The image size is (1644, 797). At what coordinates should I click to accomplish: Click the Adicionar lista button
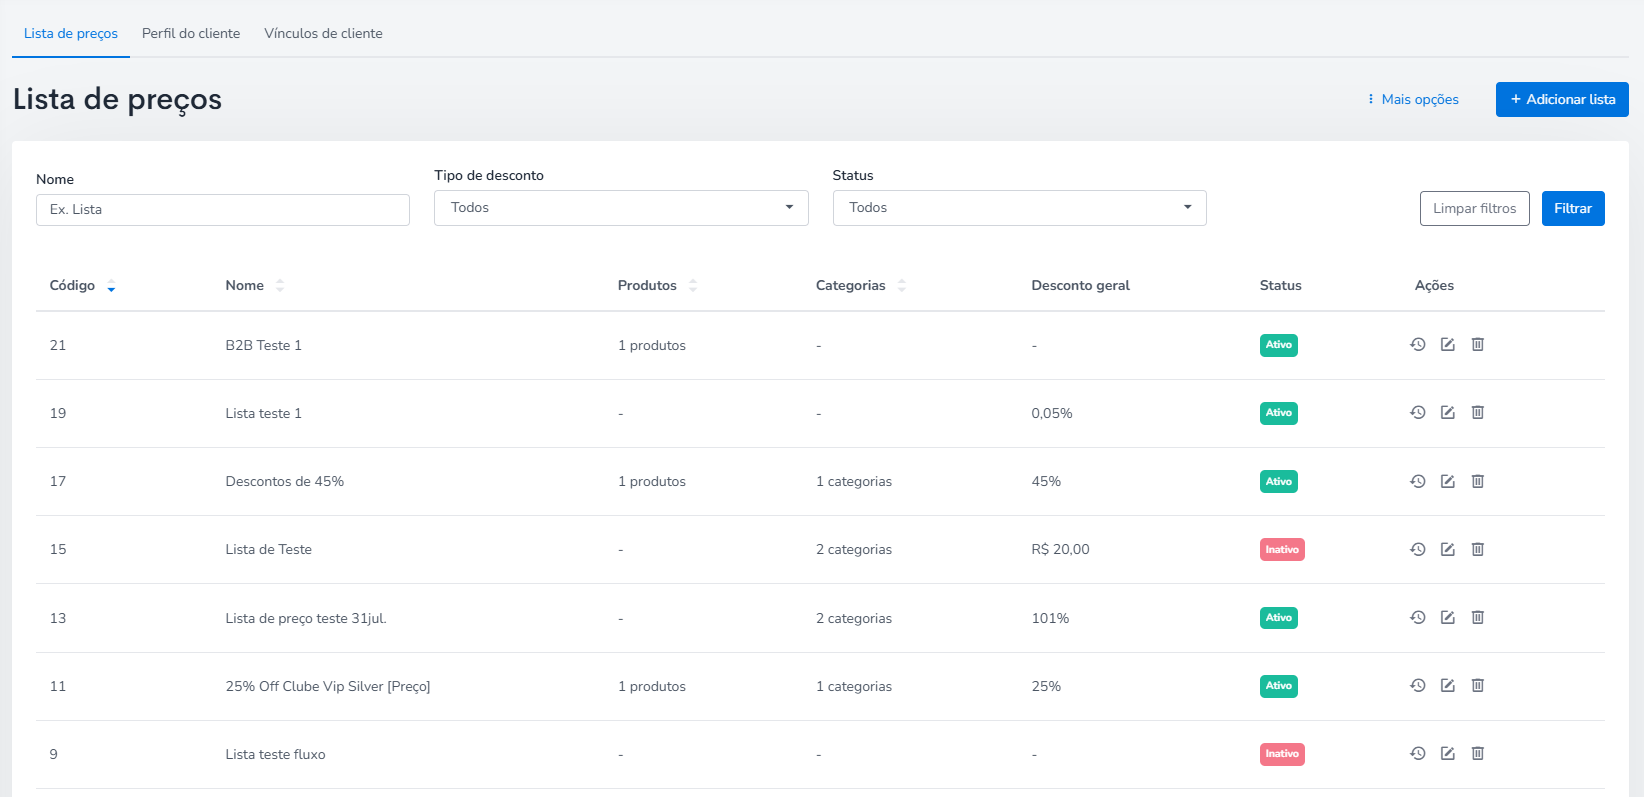coord(1562,99)
